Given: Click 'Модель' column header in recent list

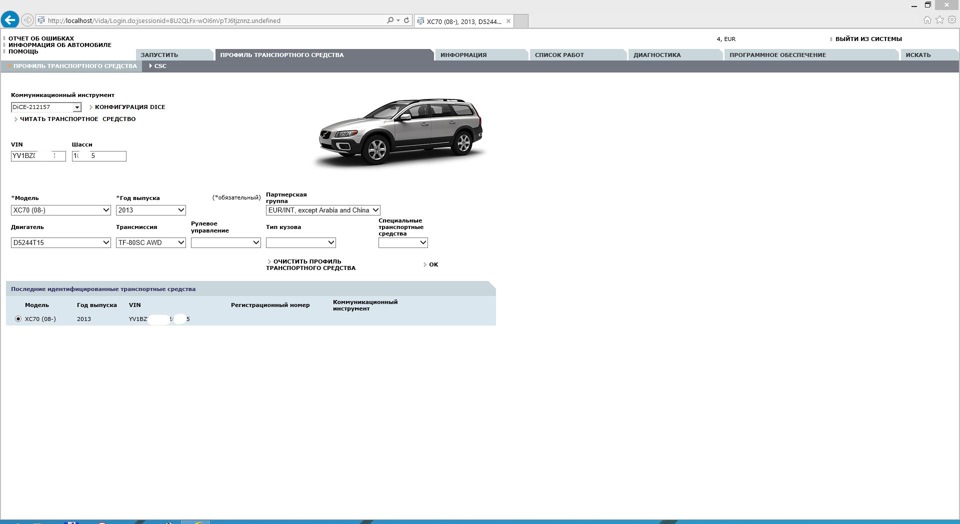Looking at the screenshot, I should (x=37, y=305).
